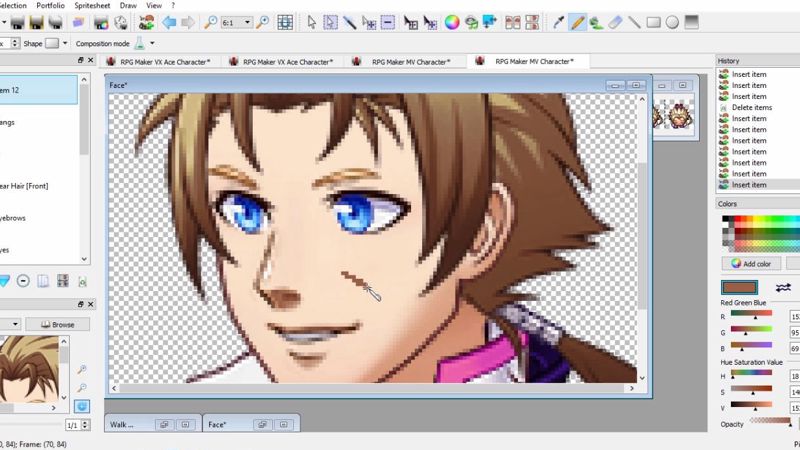Select the Magic Wand tool
The image size is (800, 450).
coord(349,22)
